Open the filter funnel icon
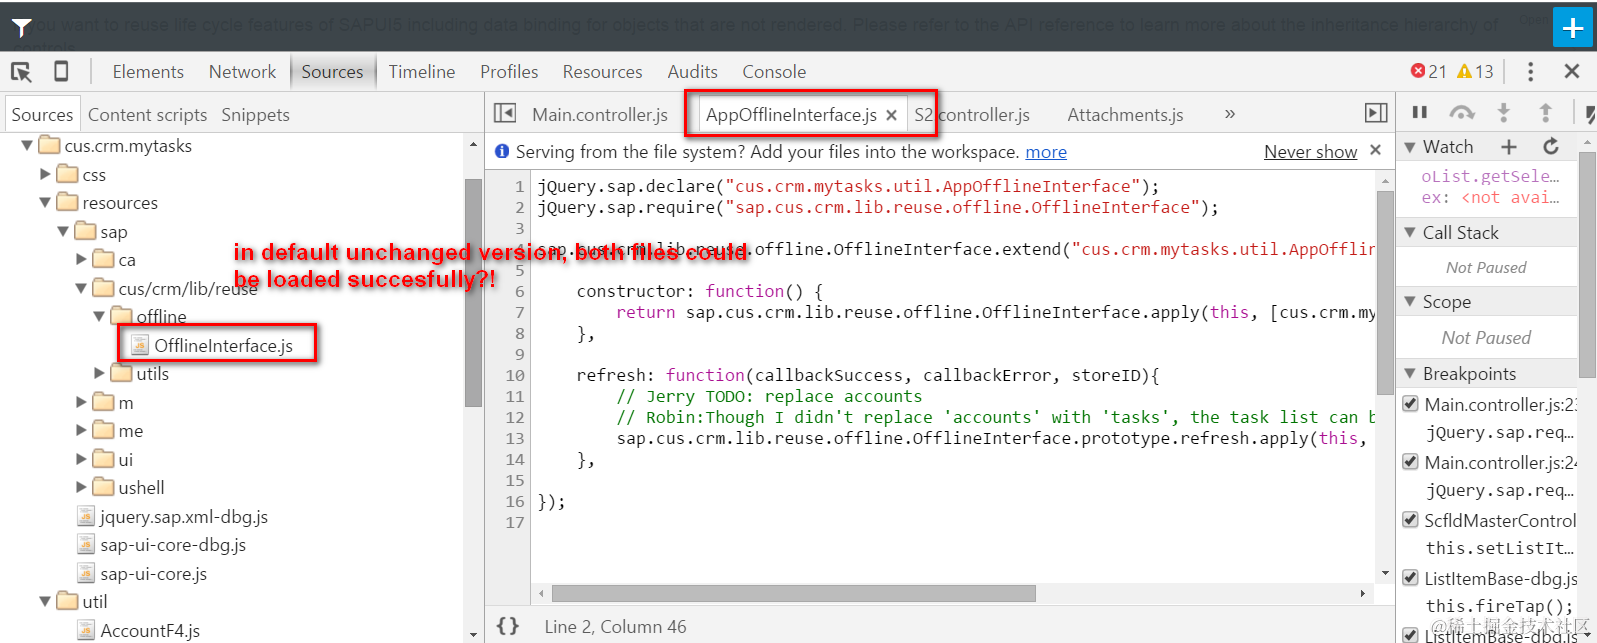 click(x=21, y=28)
